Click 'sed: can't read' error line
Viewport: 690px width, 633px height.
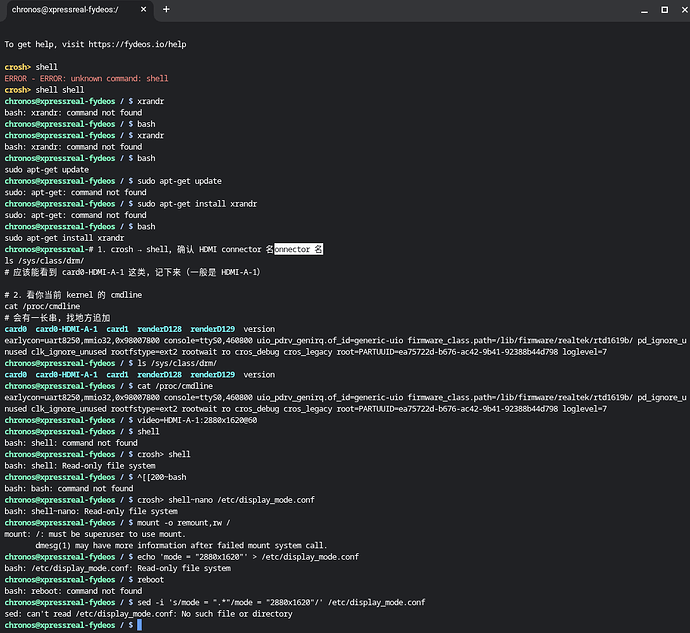click(x=148, y=614)
